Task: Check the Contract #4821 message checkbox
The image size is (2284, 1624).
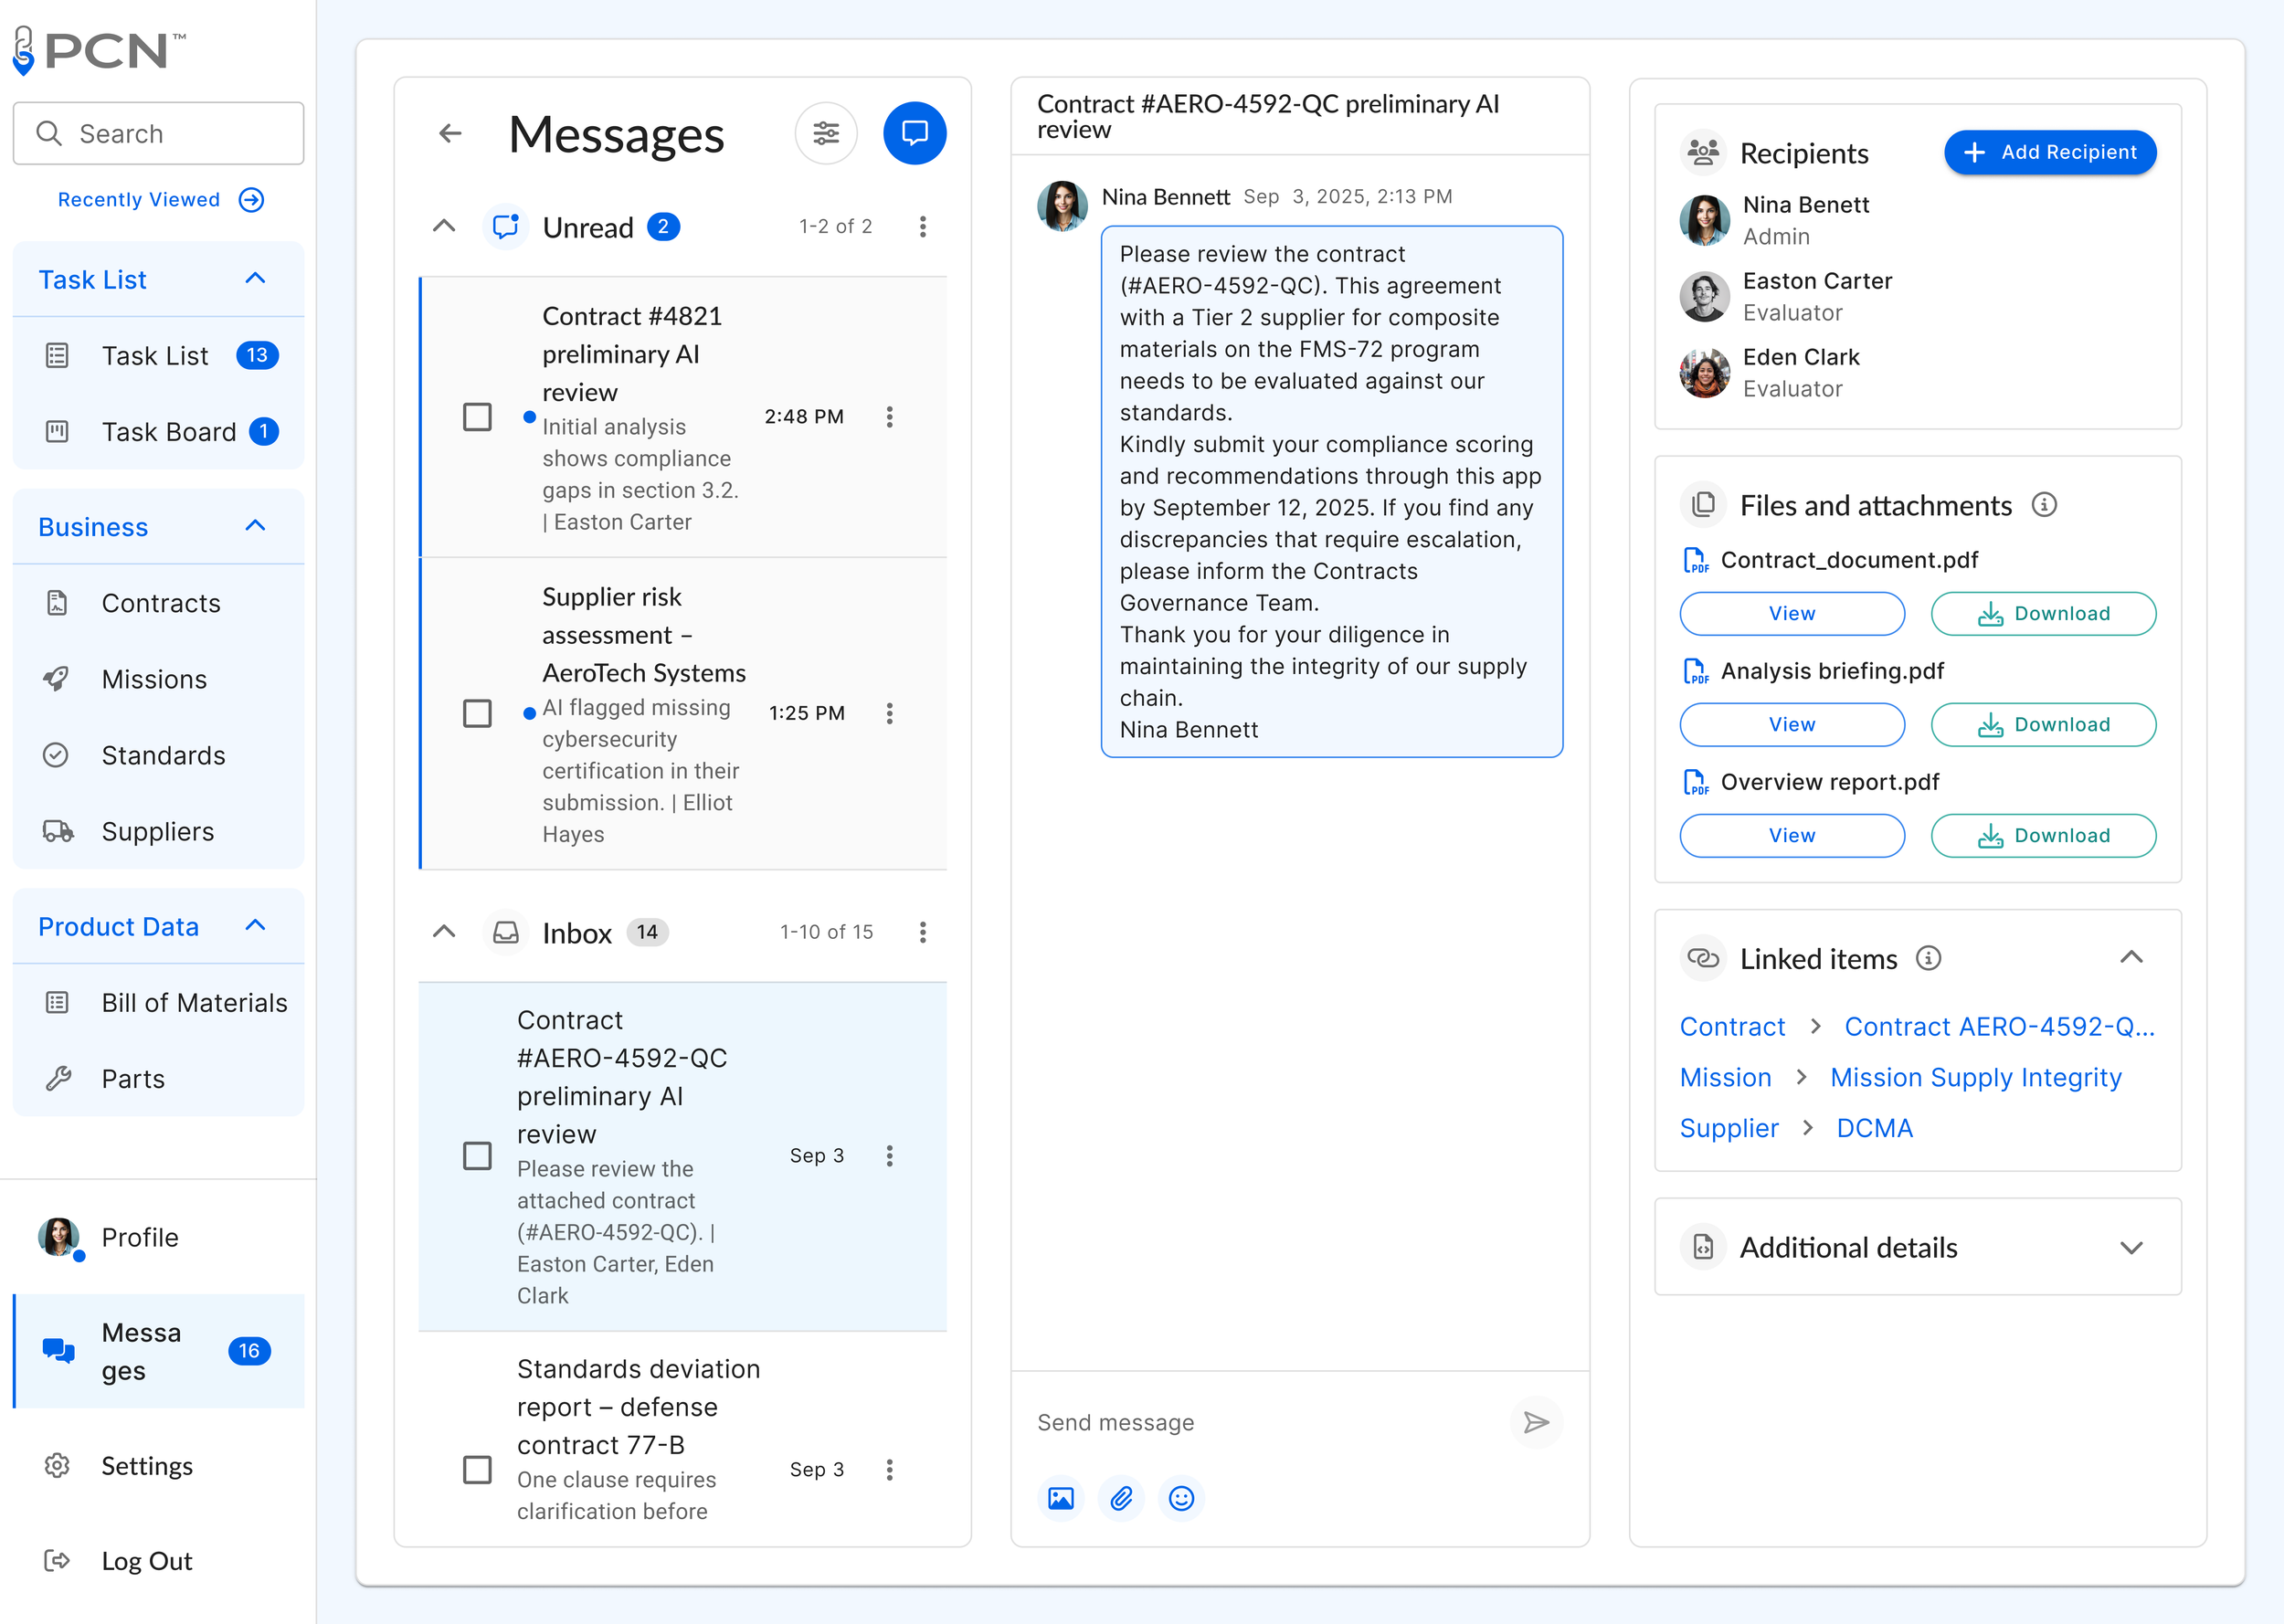Action: point(477,417)
